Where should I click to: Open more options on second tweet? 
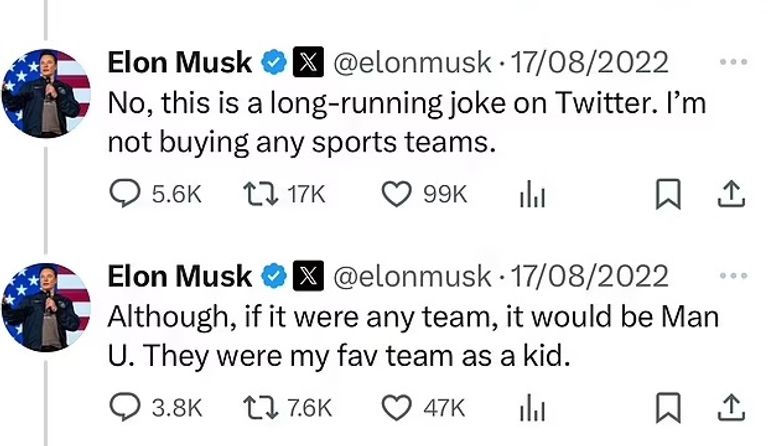pos(733,275)
